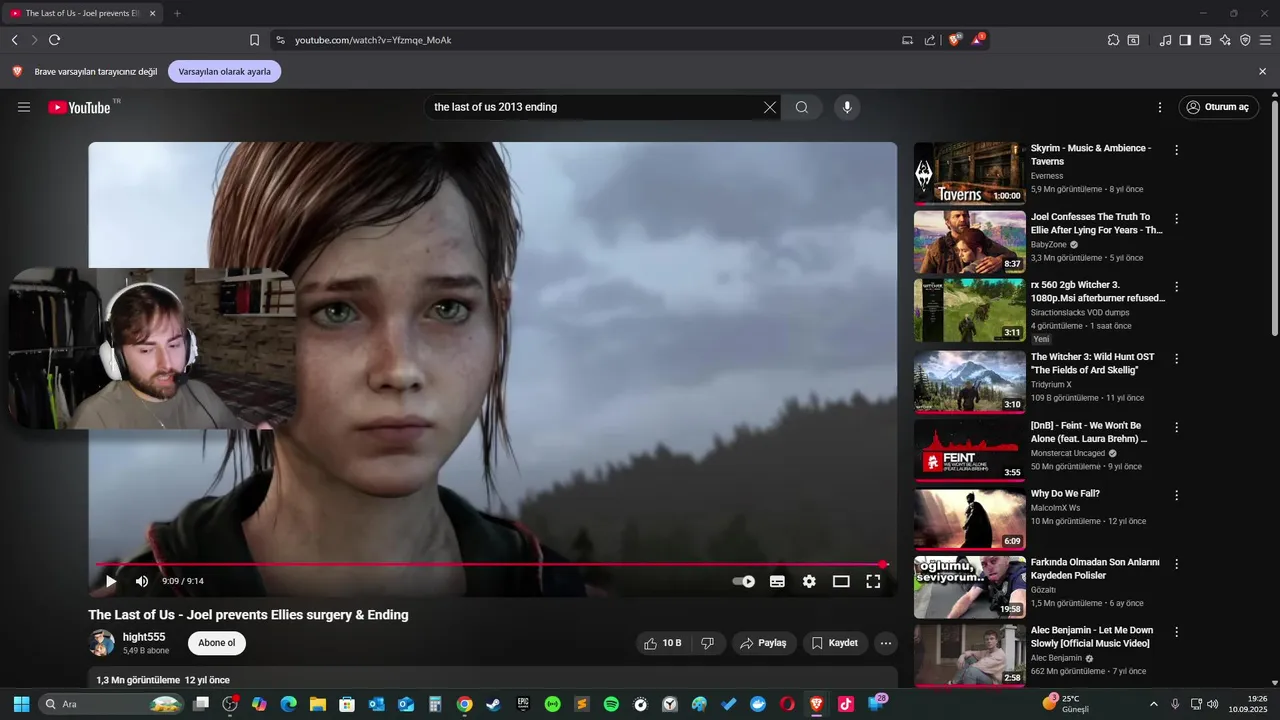Reload the page
The image size is (1280, 720).
[54, 40]
